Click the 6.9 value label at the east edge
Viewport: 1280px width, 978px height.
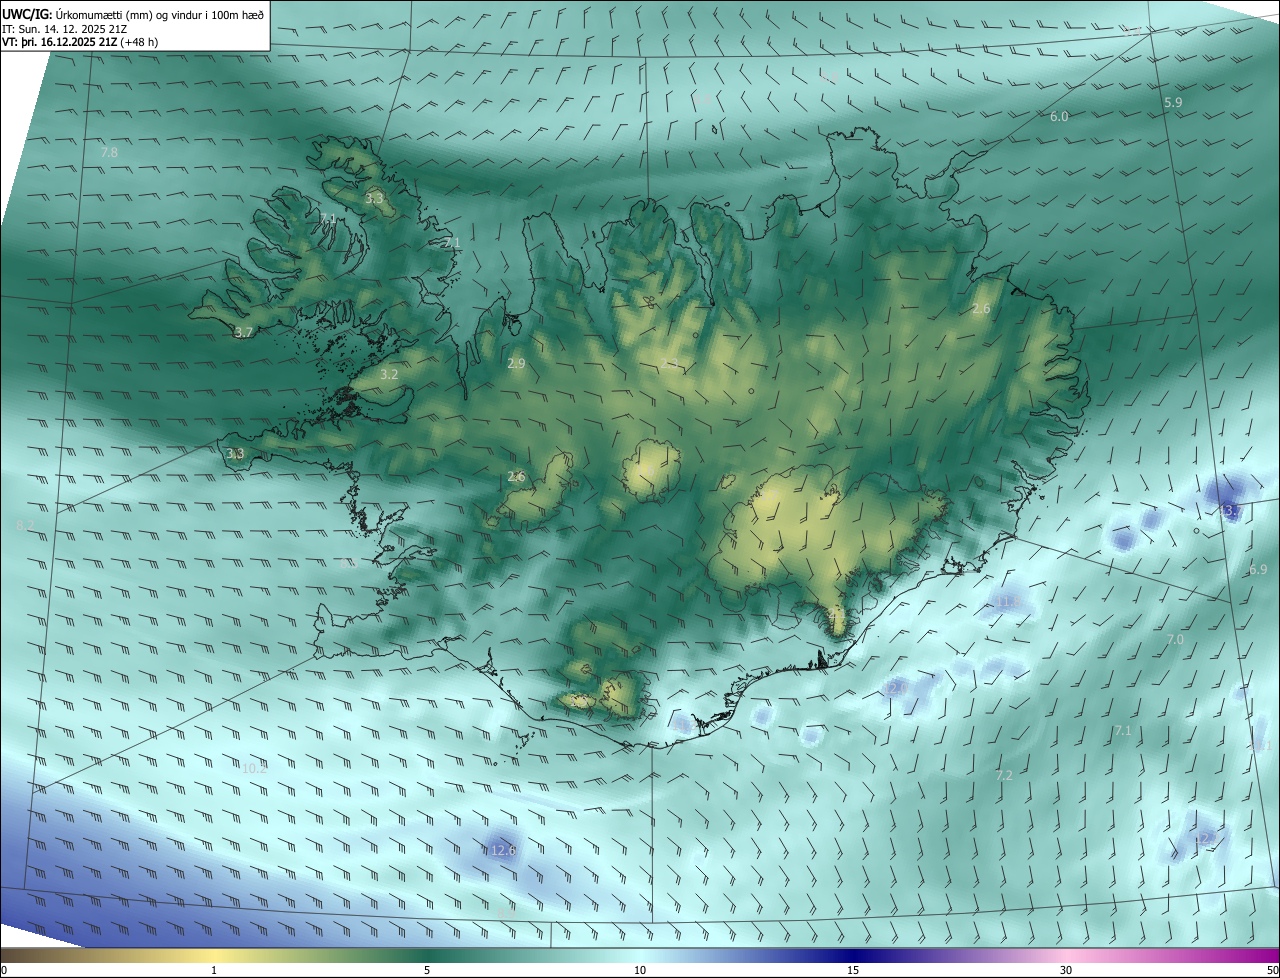coord(1258,570)
